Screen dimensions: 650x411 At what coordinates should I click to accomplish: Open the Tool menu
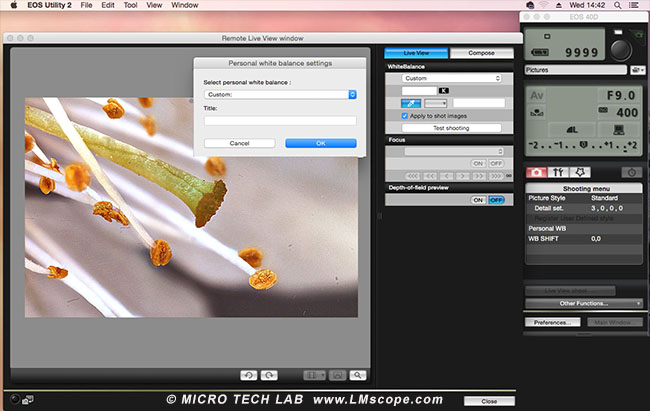point(130,5)
